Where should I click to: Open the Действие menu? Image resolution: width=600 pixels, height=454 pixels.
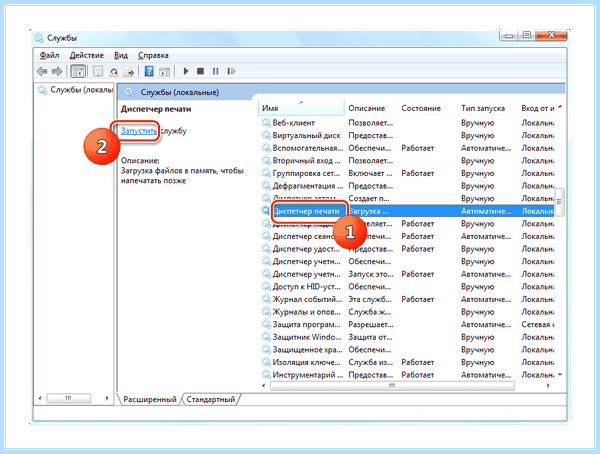click(x=86, y=55)
